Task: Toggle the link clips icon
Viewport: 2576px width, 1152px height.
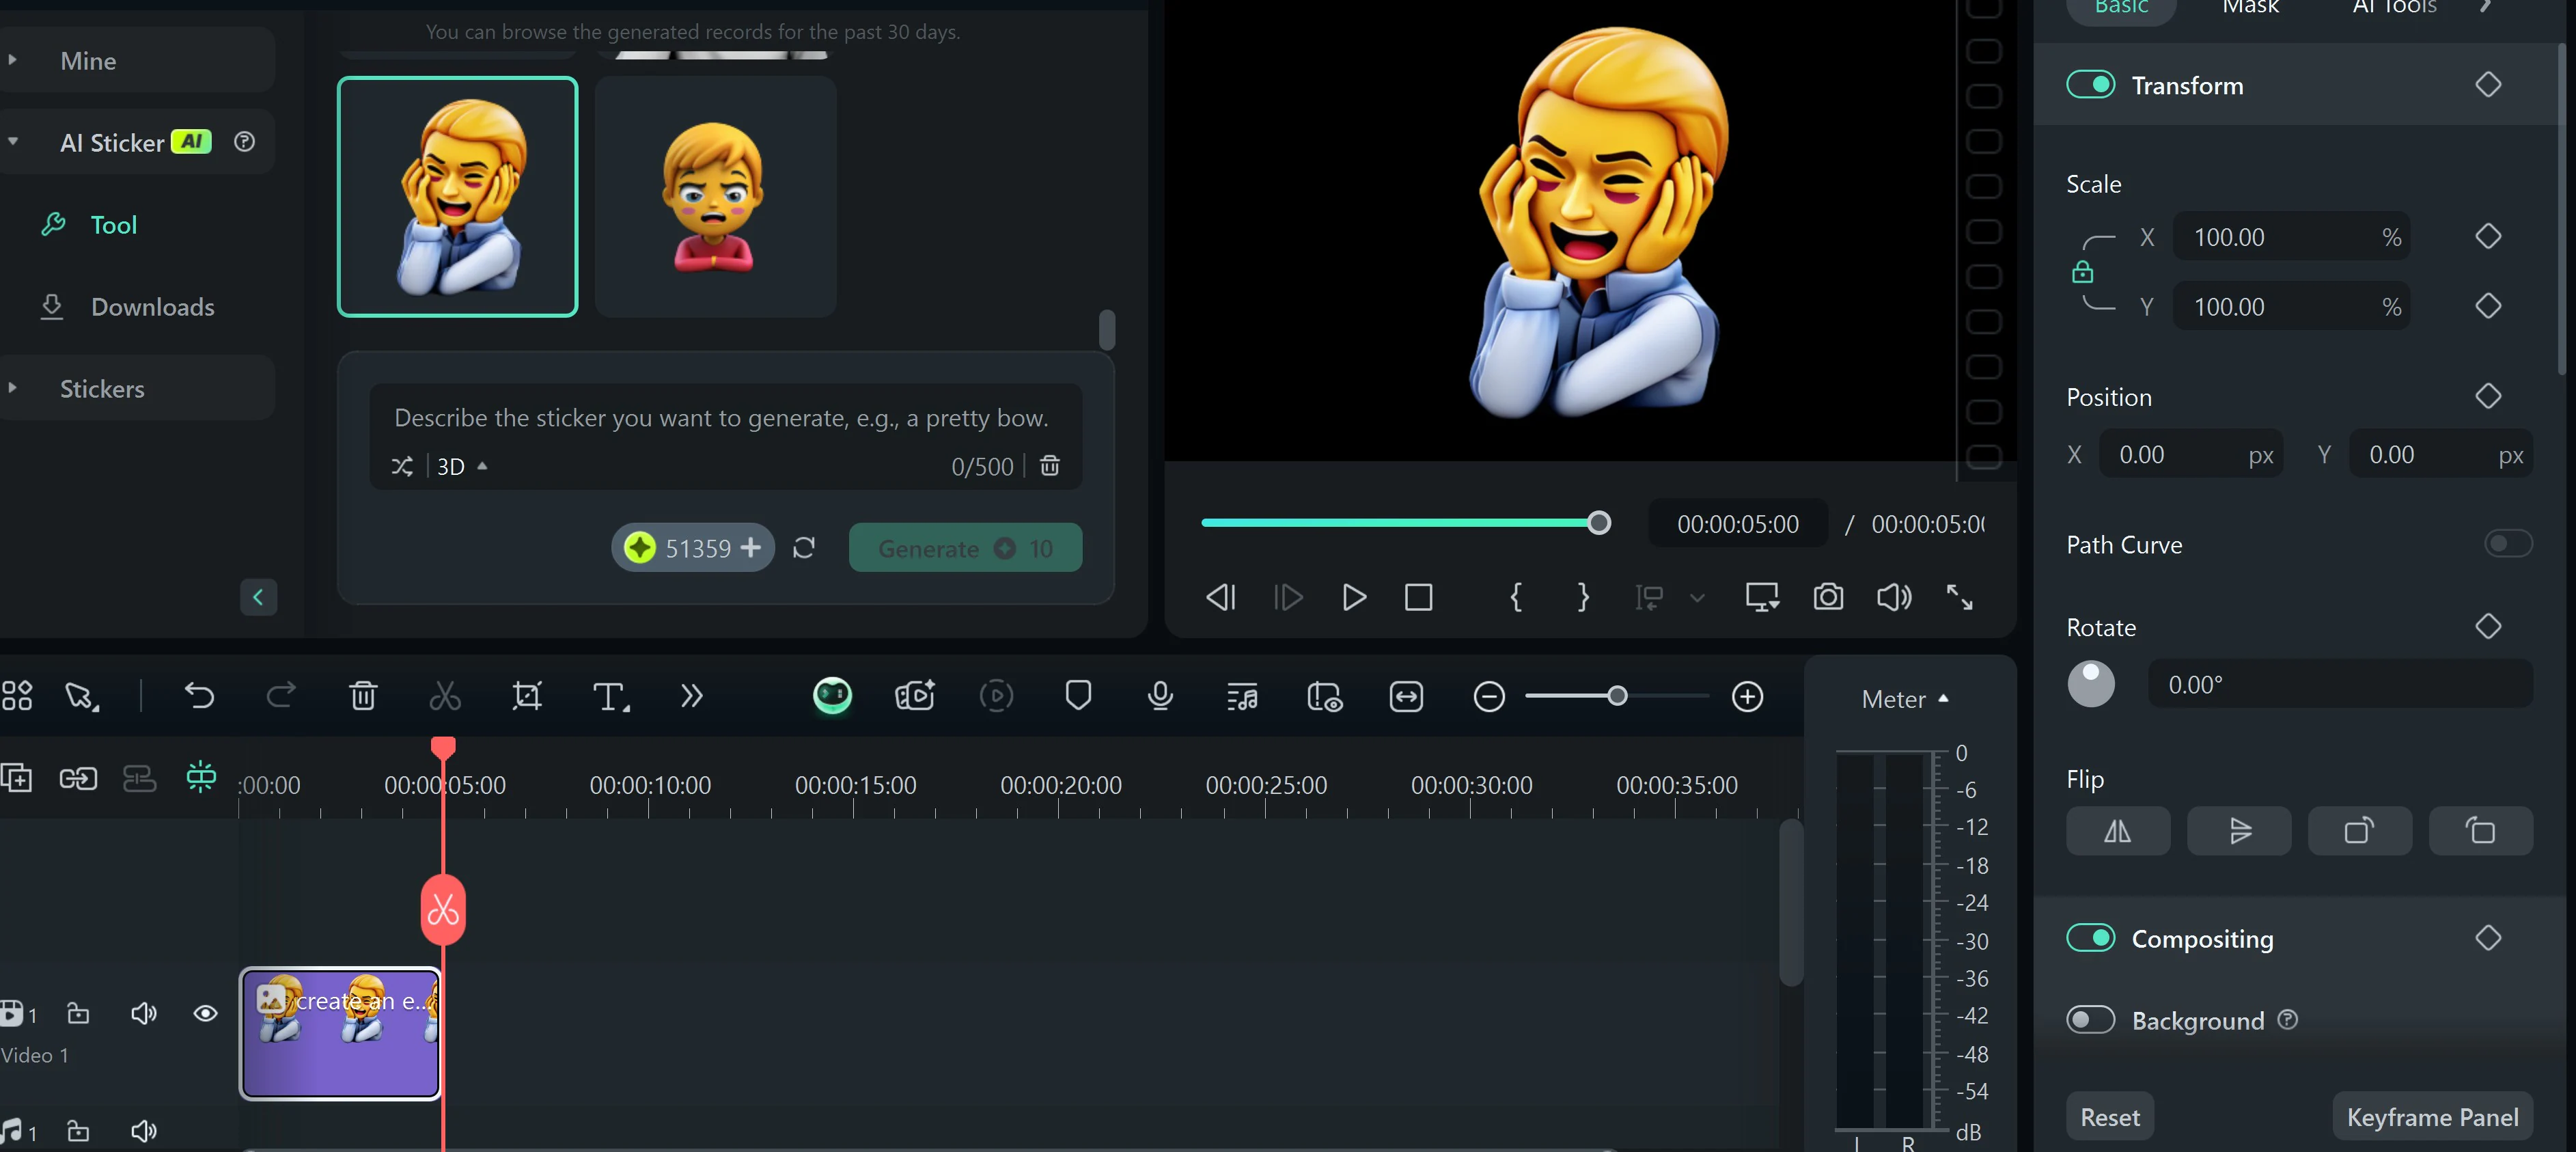Action: point(78,778)
